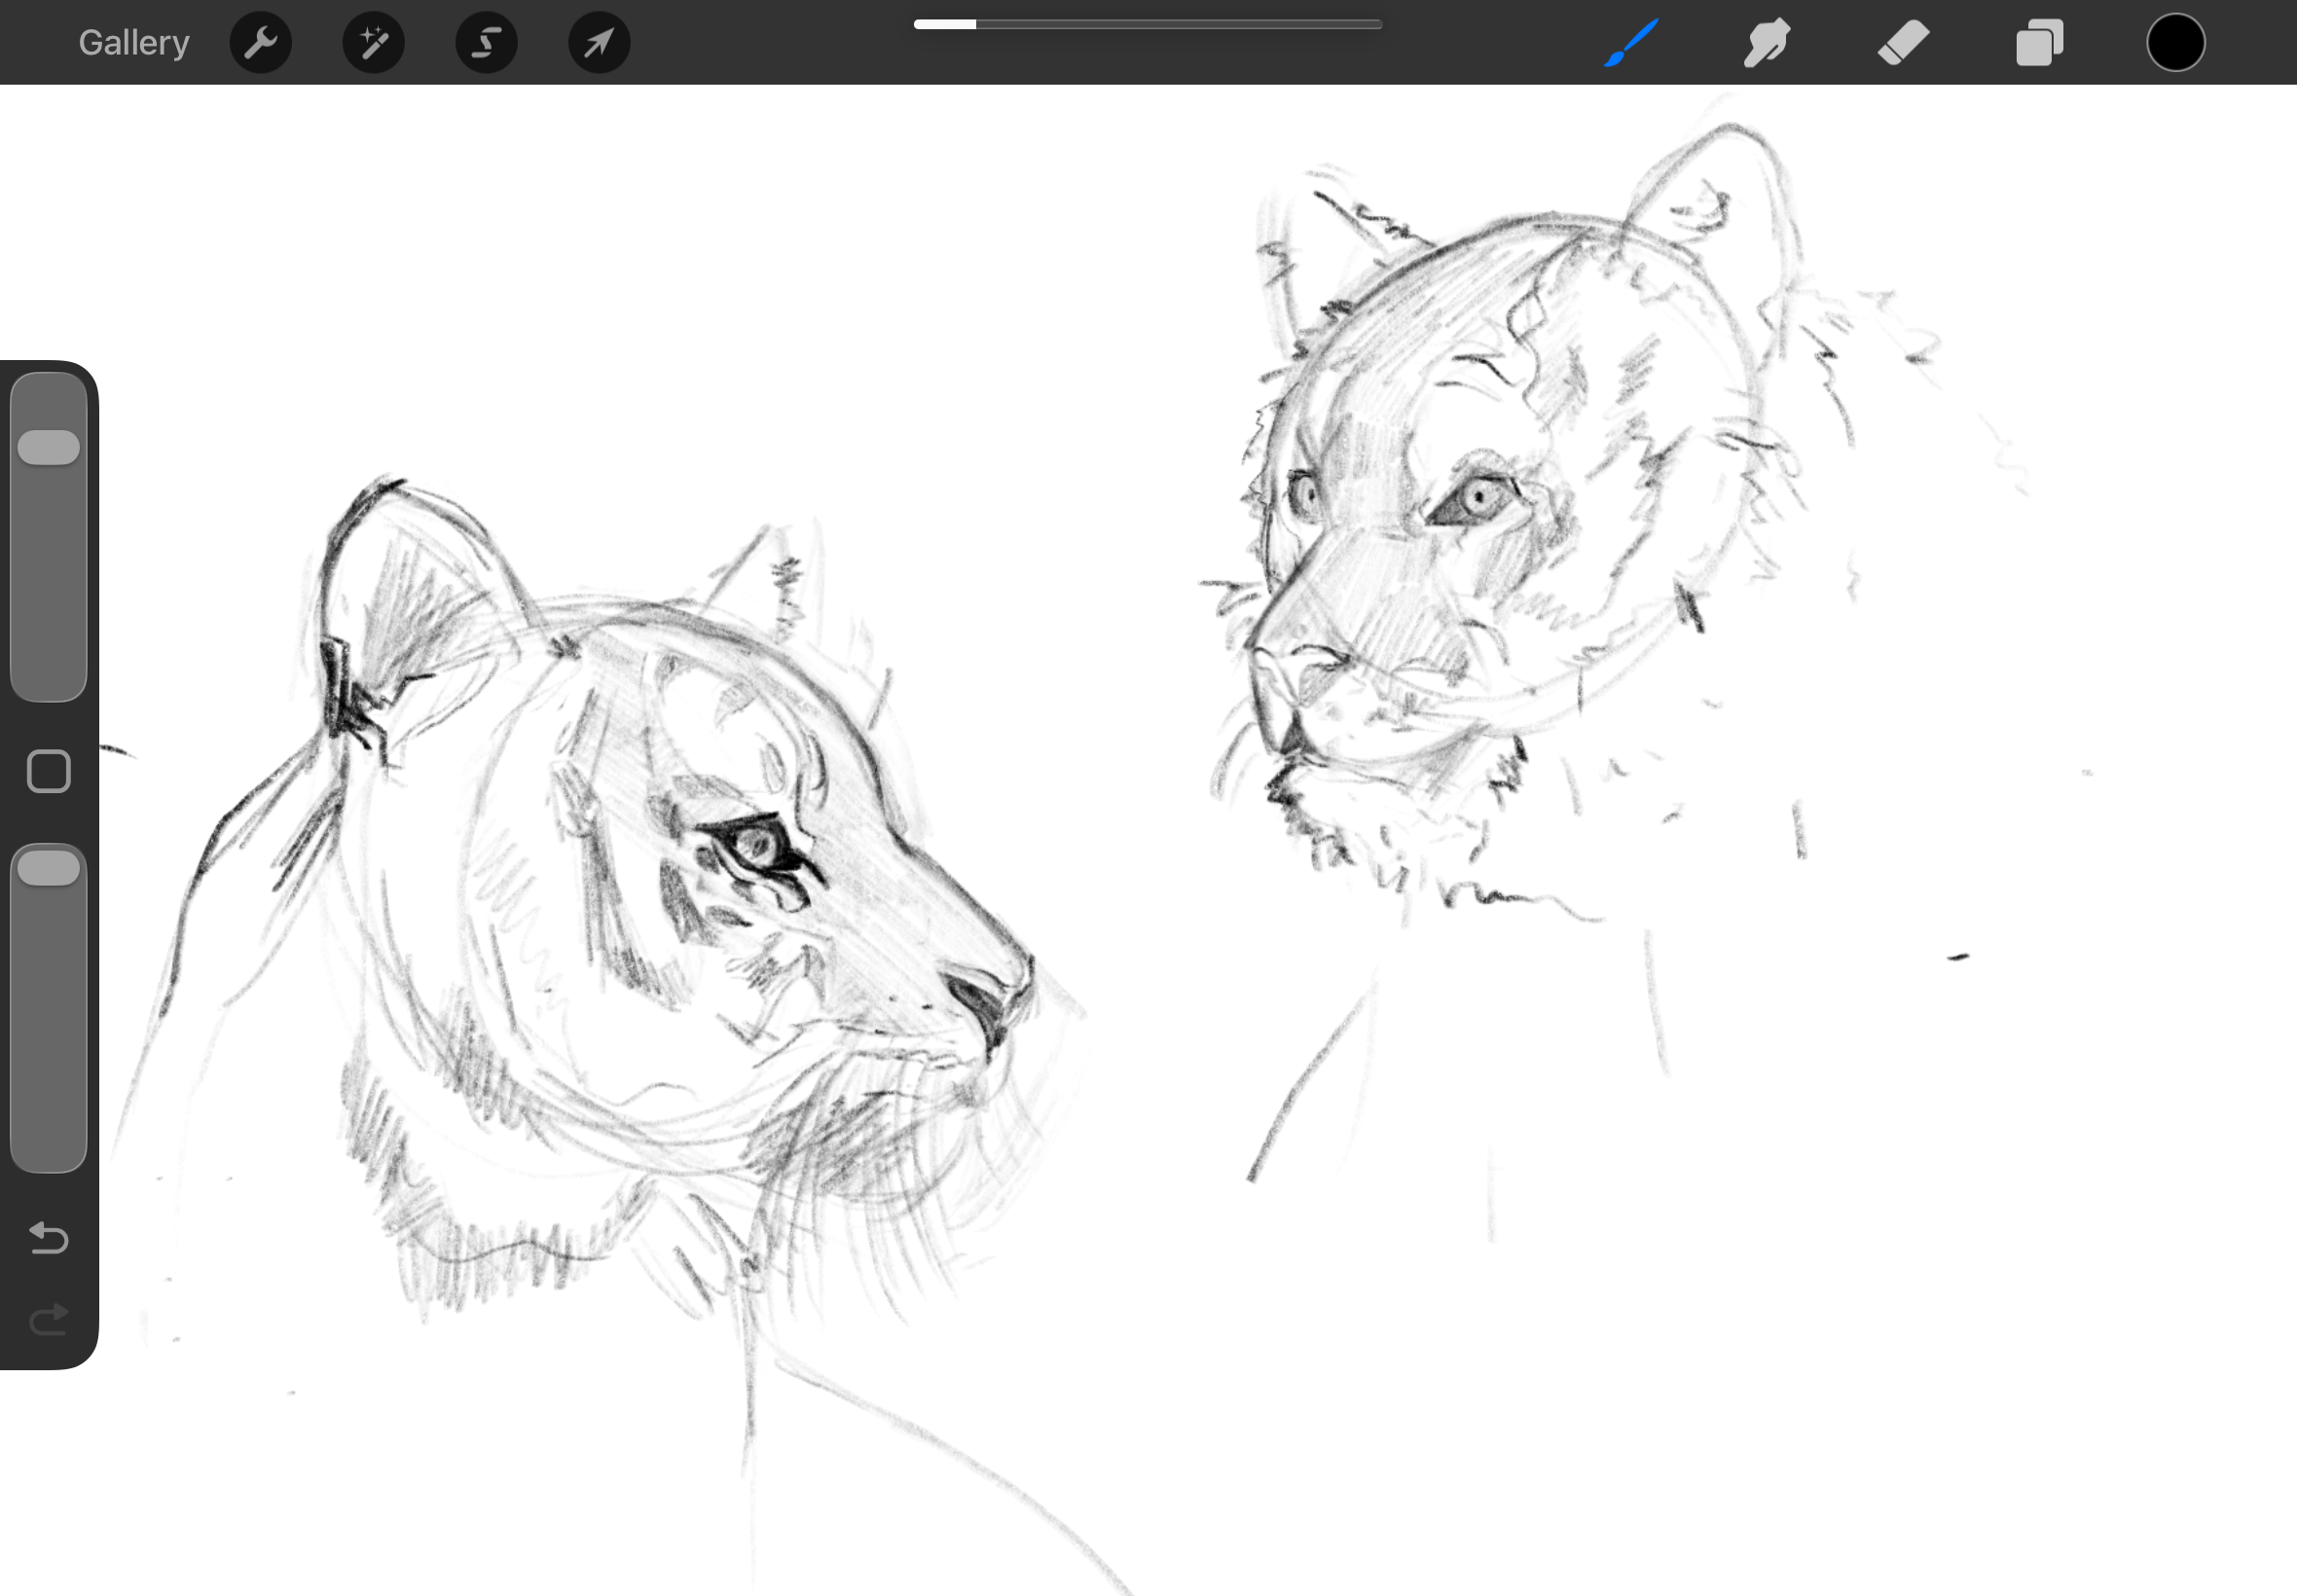Click the brush opacity slider handle
This screenshot has width=2297, height=1596.
coord(48,868)
